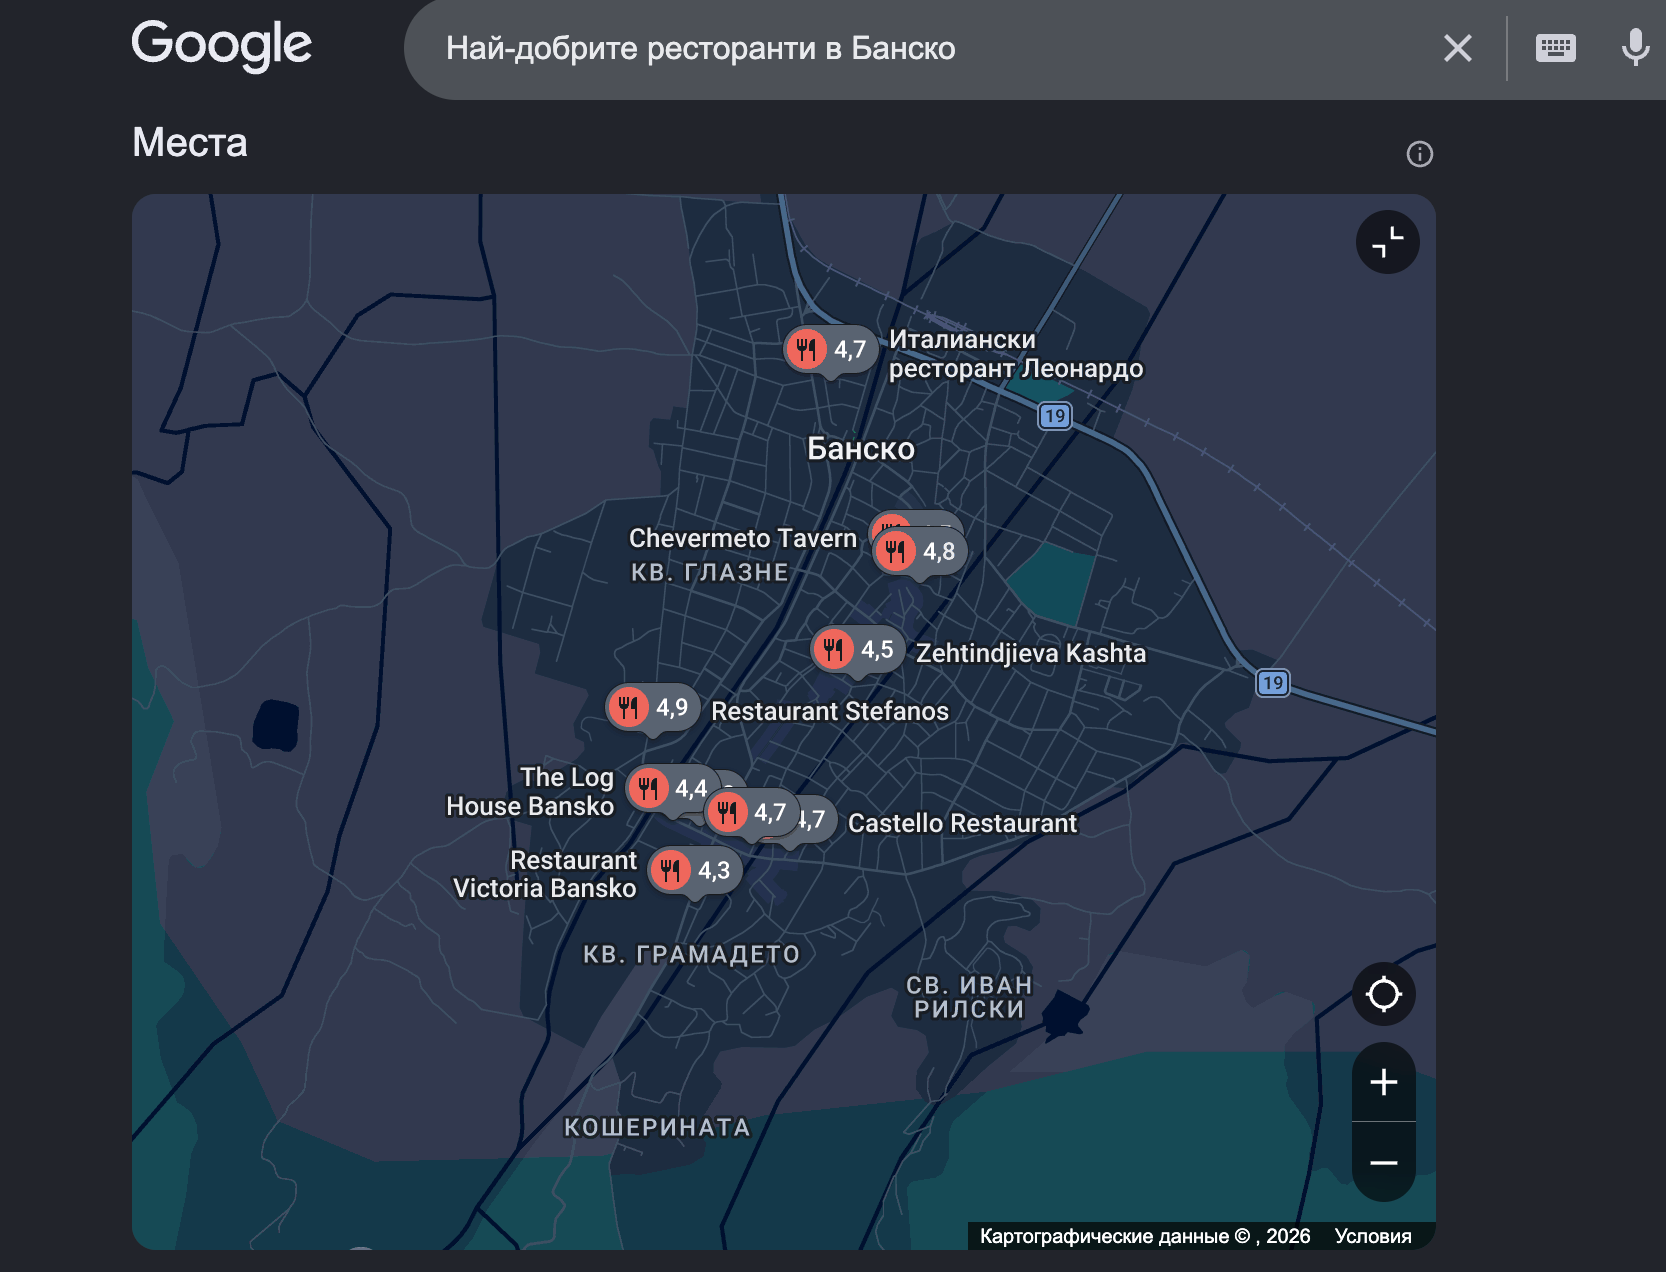Select the 4,7 pin for Italian restaurant Леонардо

[x=831, y=350]
